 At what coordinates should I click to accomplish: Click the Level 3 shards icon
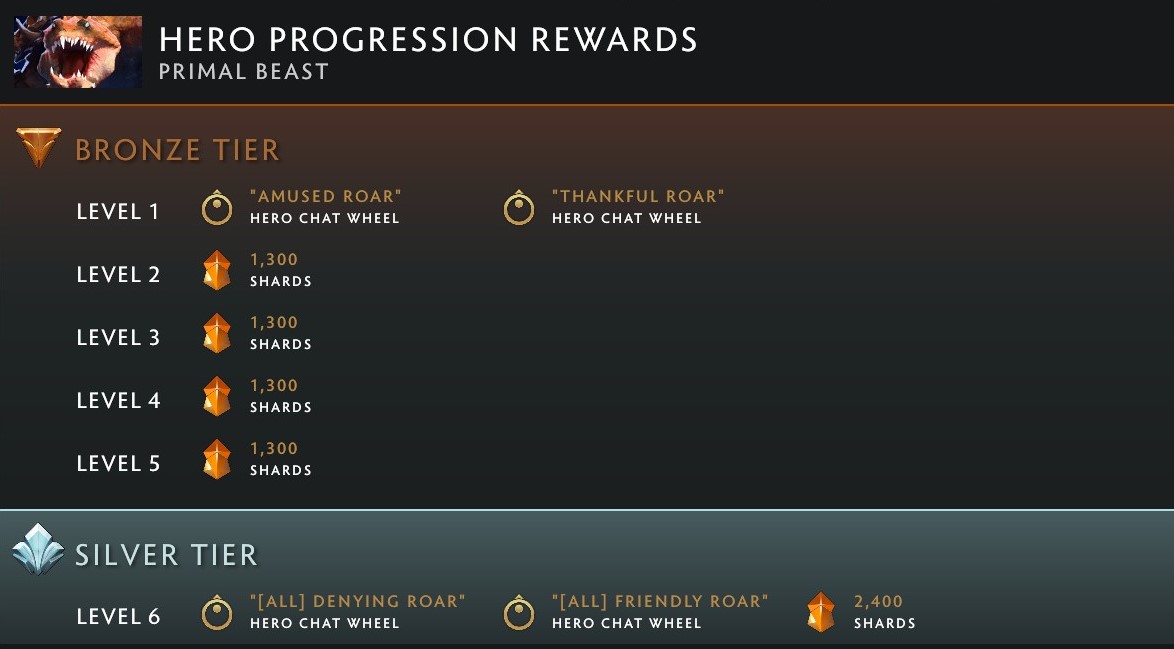[217, 332]
